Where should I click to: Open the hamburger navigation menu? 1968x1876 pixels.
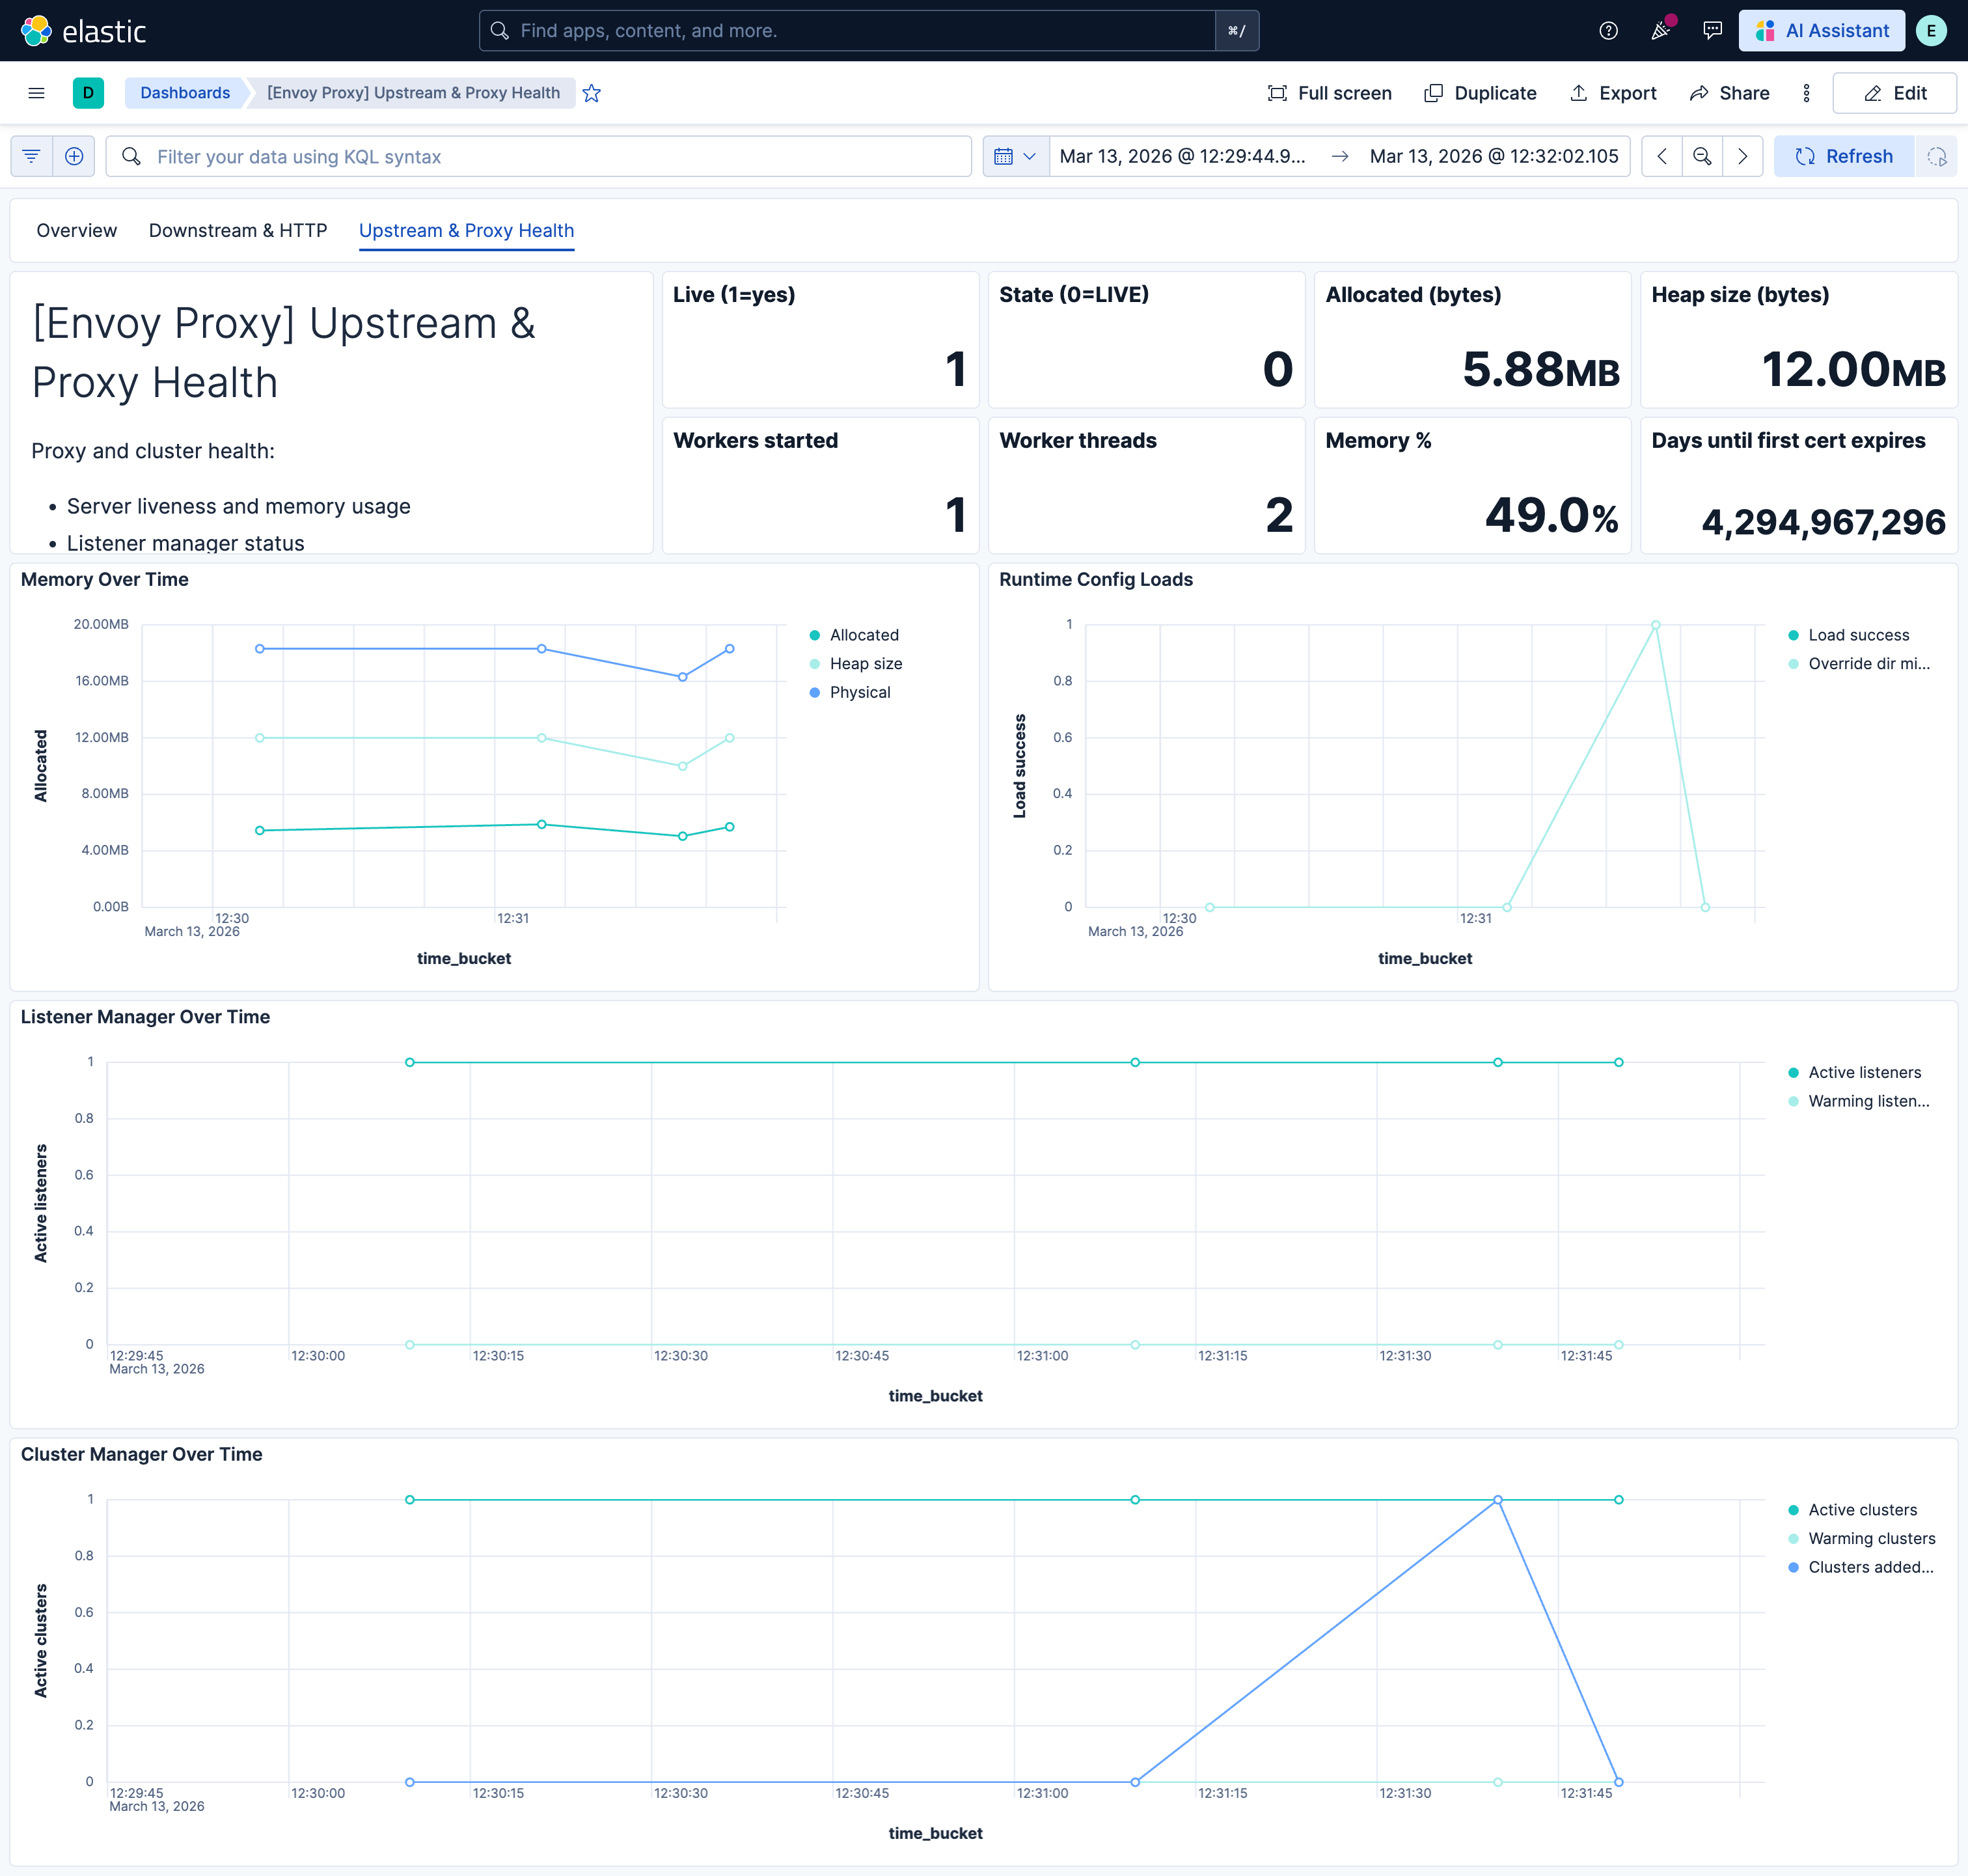pyautogui.click(x=36, y=93)
